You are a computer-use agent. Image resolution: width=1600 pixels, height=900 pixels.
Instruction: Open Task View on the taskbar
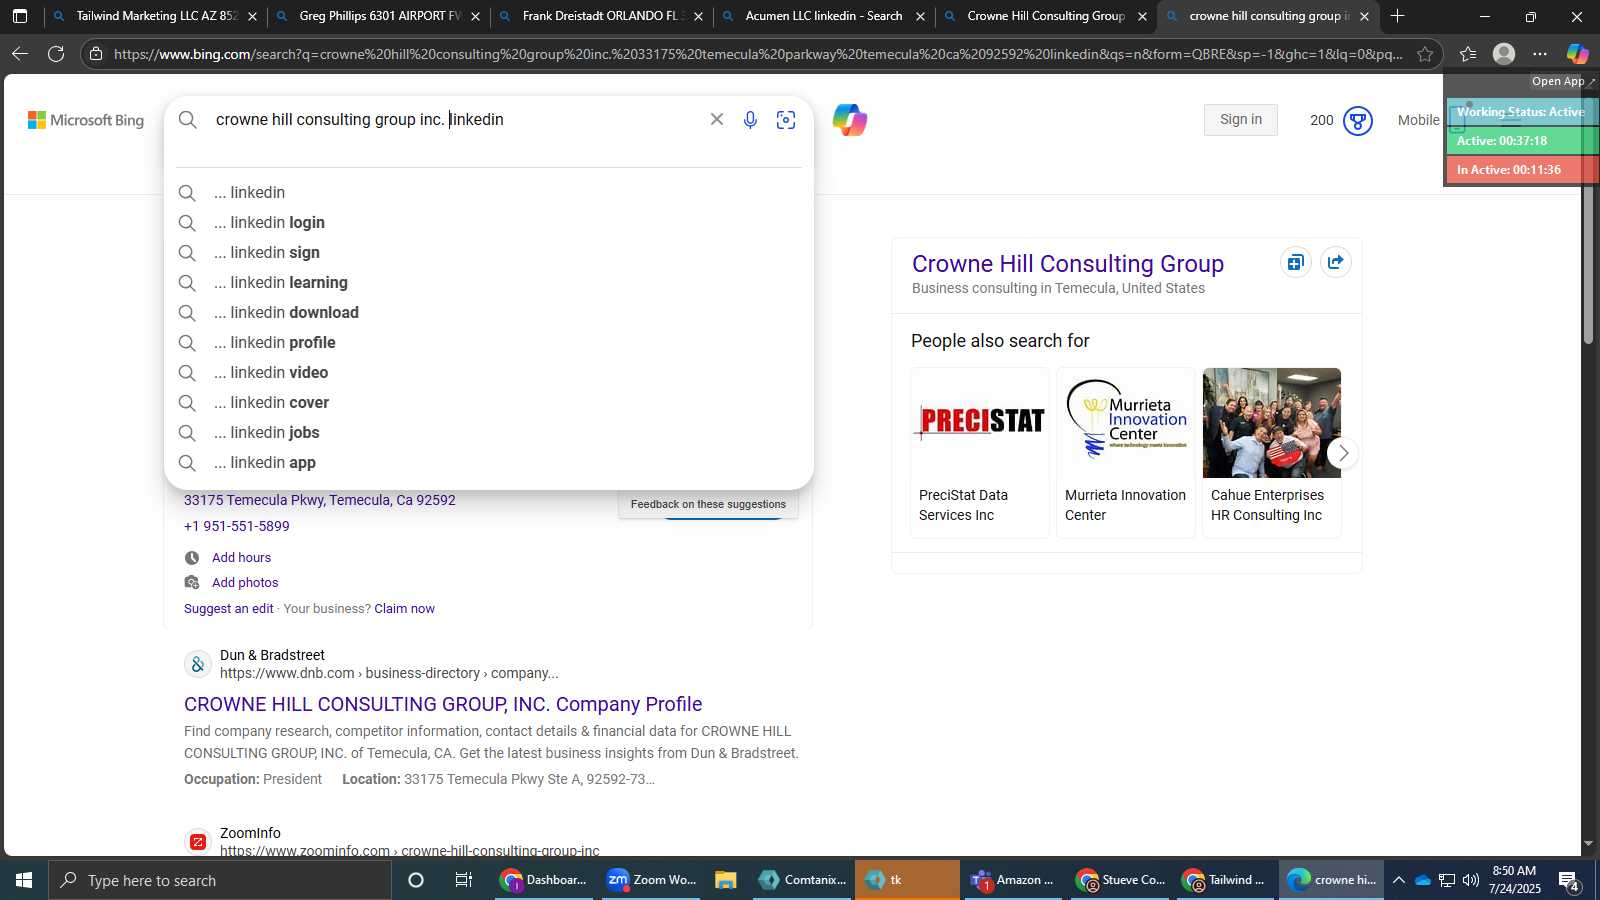coord(464,880)
